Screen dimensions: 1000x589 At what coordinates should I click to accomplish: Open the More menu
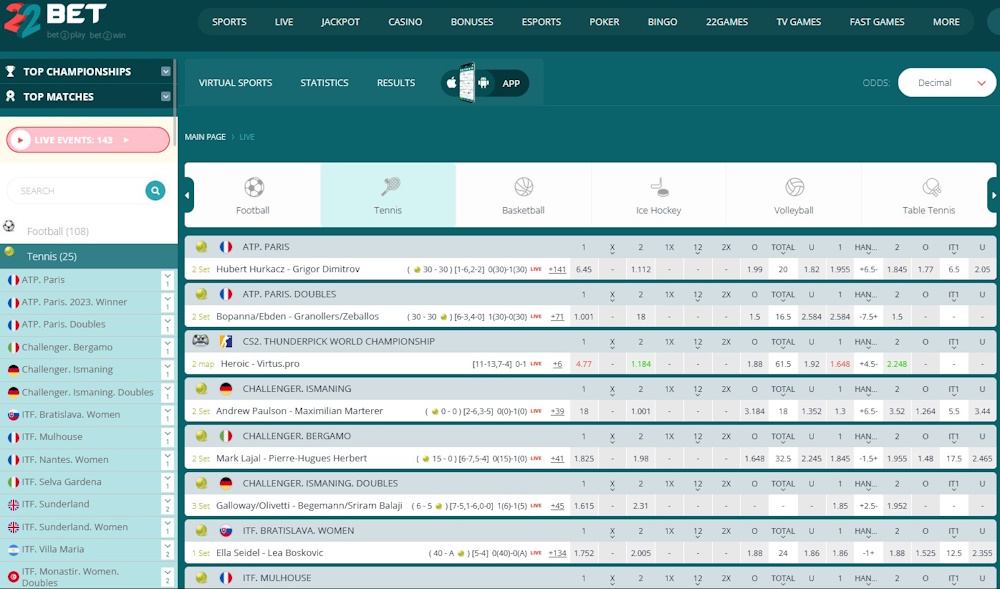946,22
